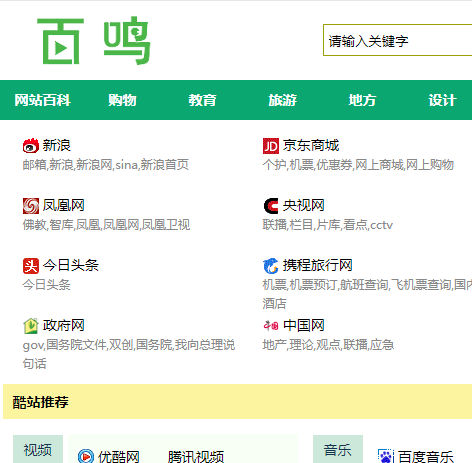
Task: Select the 视频 category label
Action: click(x=38, y=450)
